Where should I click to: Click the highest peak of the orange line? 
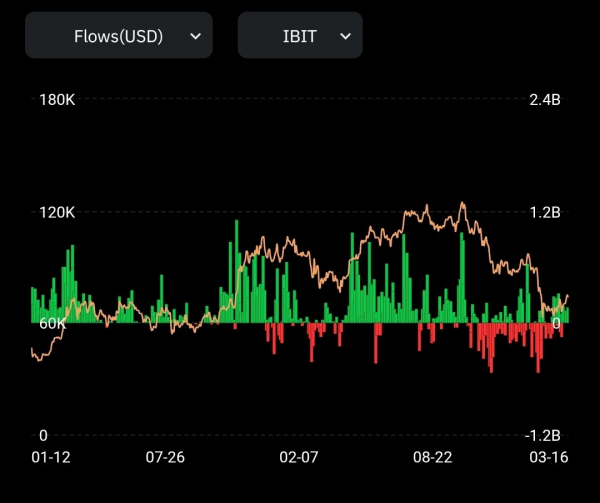[x=462, y=203]
